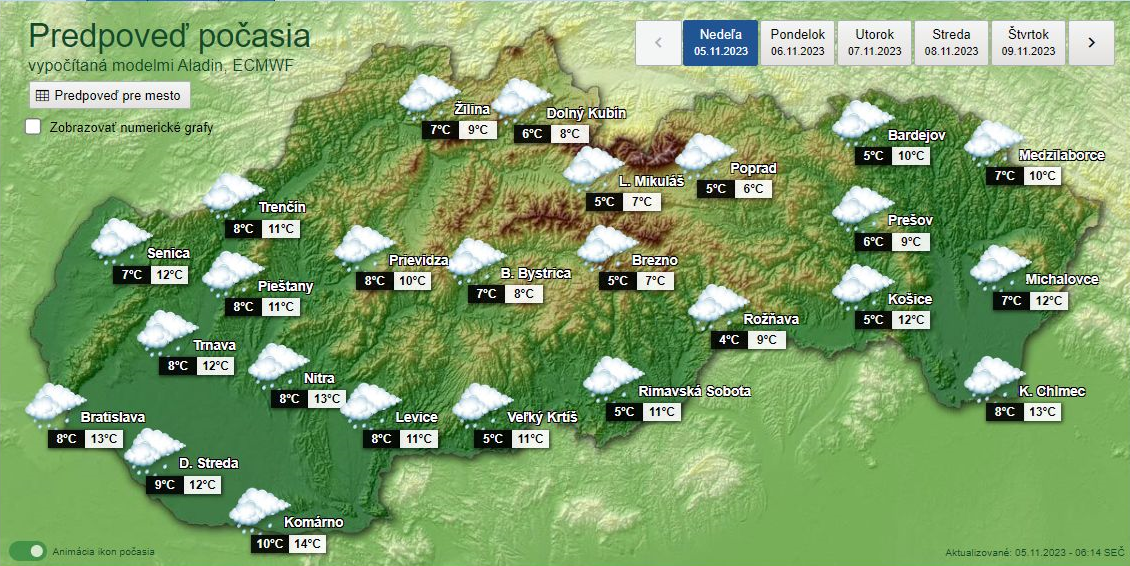
Task: Enable the Zobrazovať numerické grafy checkbox
Action: [34, 127]
